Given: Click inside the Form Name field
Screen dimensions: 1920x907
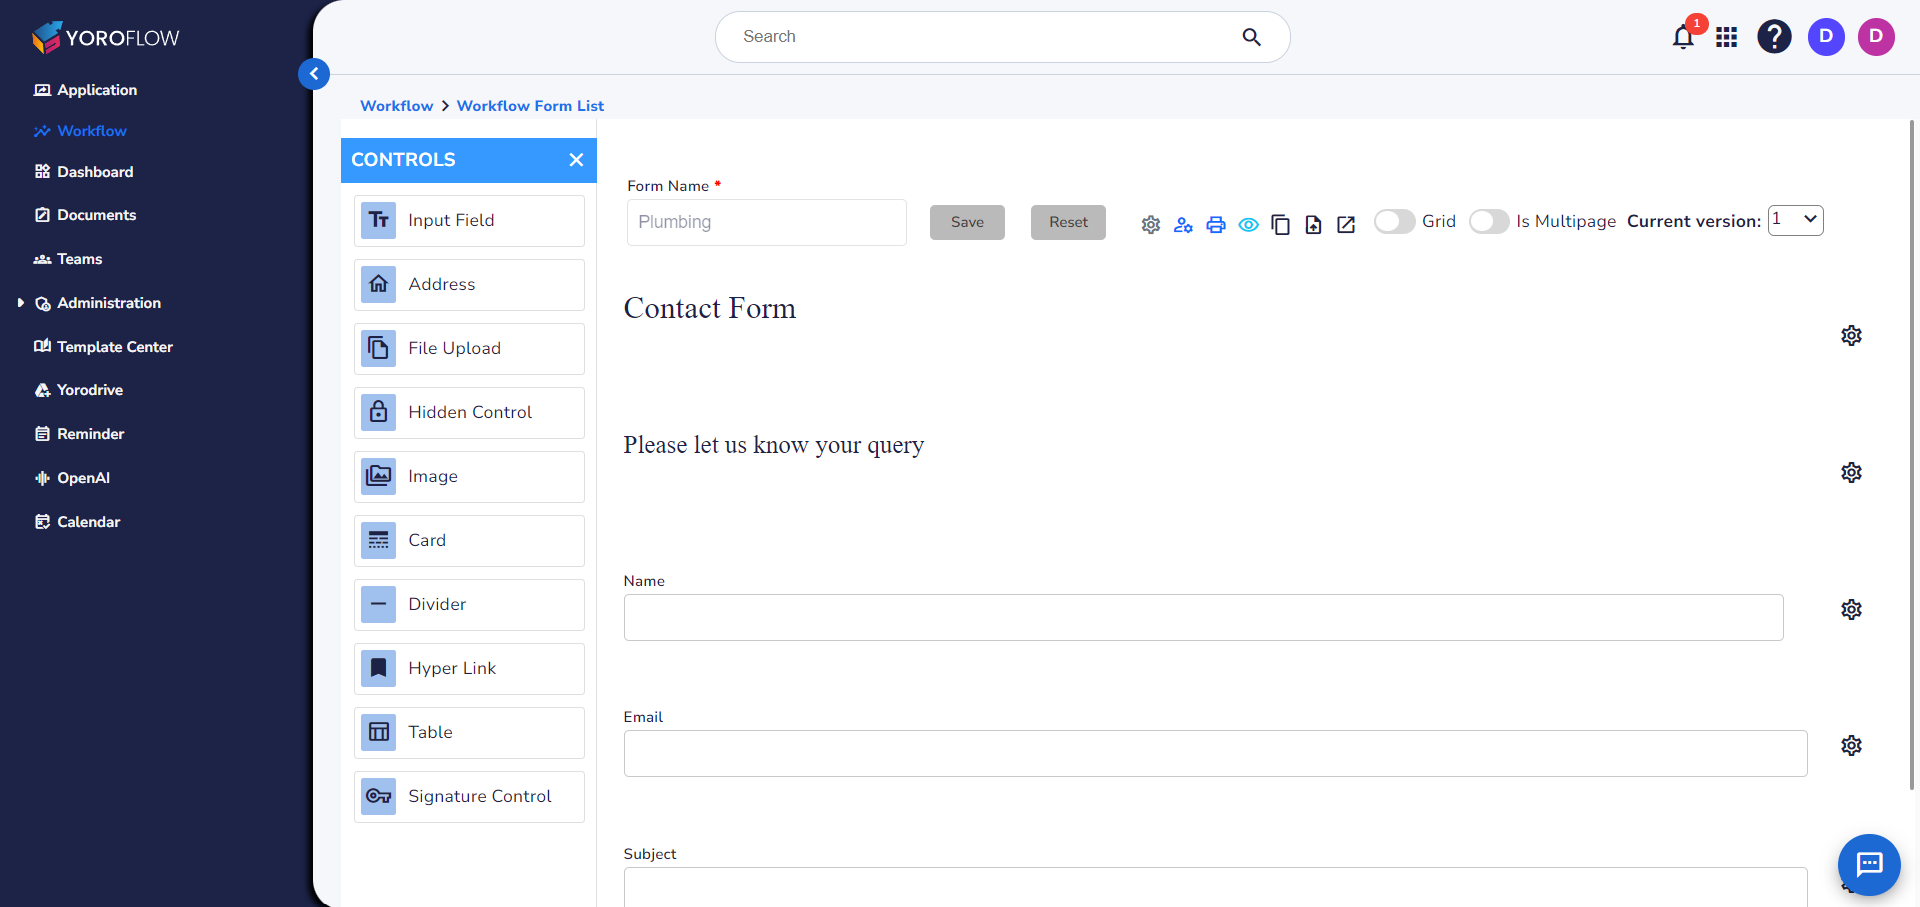Looking at the screenshot, I should [x=766, y=222].
